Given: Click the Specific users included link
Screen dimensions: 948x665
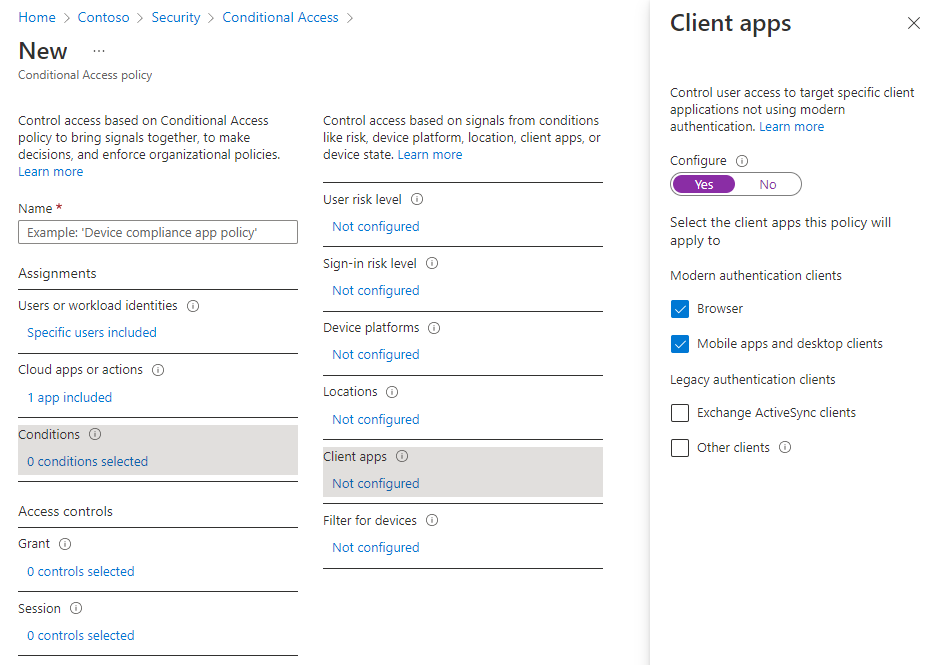Looking at the screenshot, I should coord(92,332).
